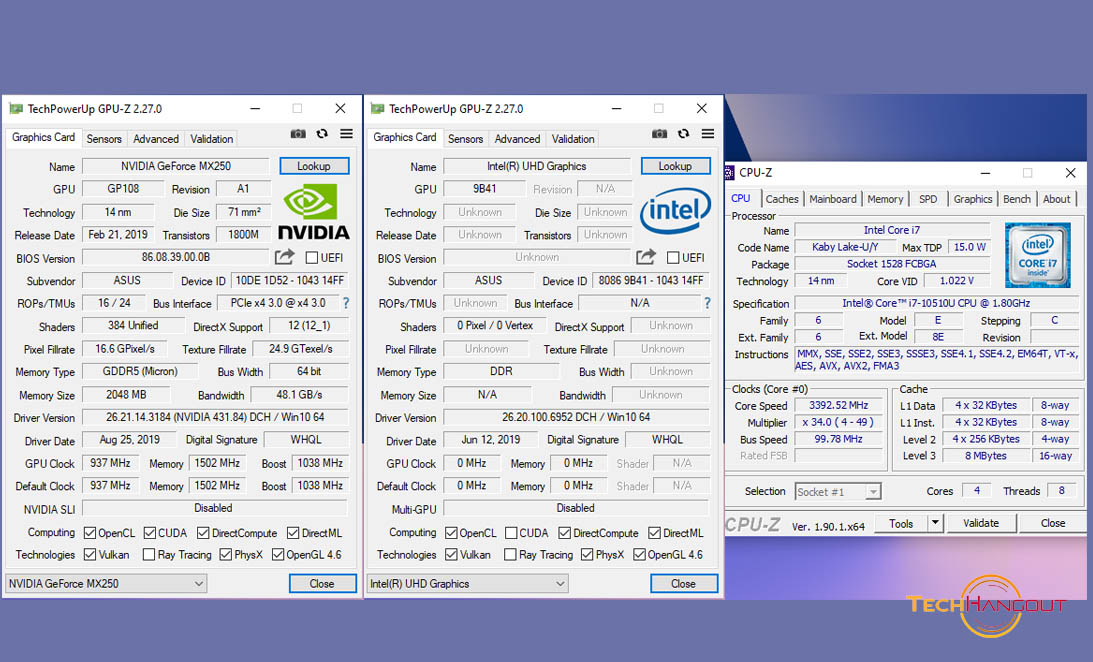Click BIOS share icon in Intel GPU-Z window
The width and height of the screenshot is (1093, 662).
pyautogui.click(x=645, y=257)
